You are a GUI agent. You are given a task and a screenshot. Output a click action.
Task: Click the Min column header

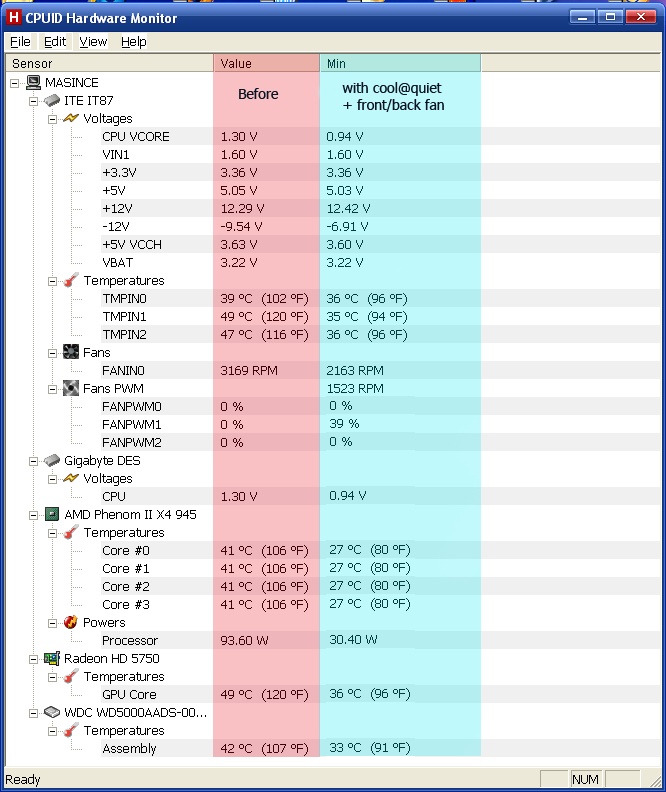click(x=400, y=64)
